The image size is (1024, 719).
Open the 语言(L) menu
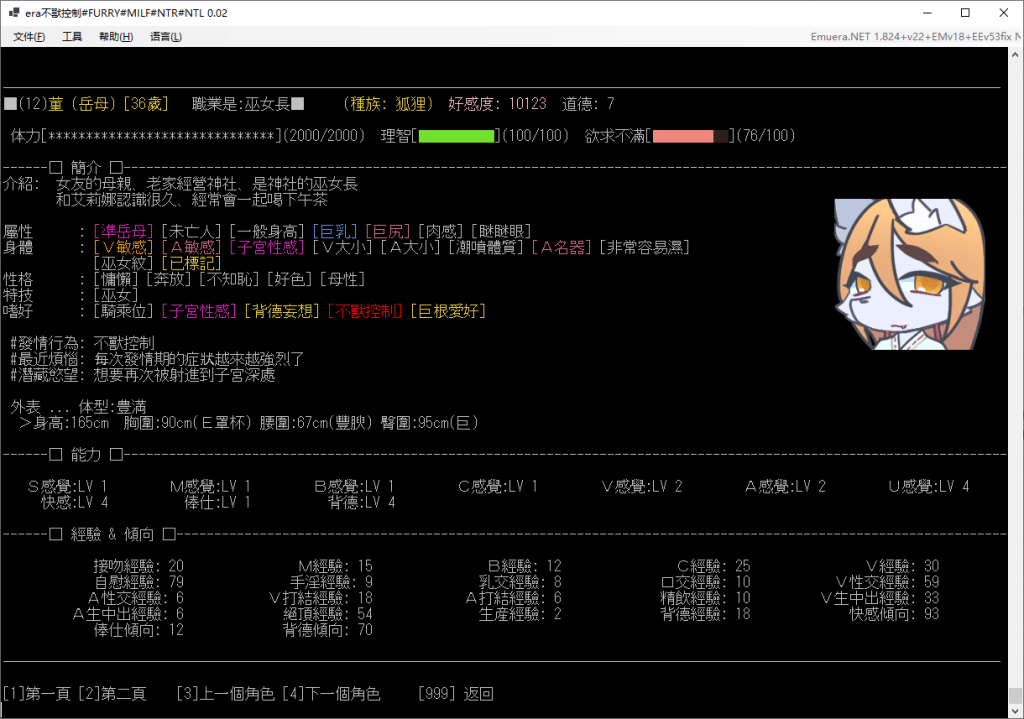pyautogui.click(x=166, y=37)
